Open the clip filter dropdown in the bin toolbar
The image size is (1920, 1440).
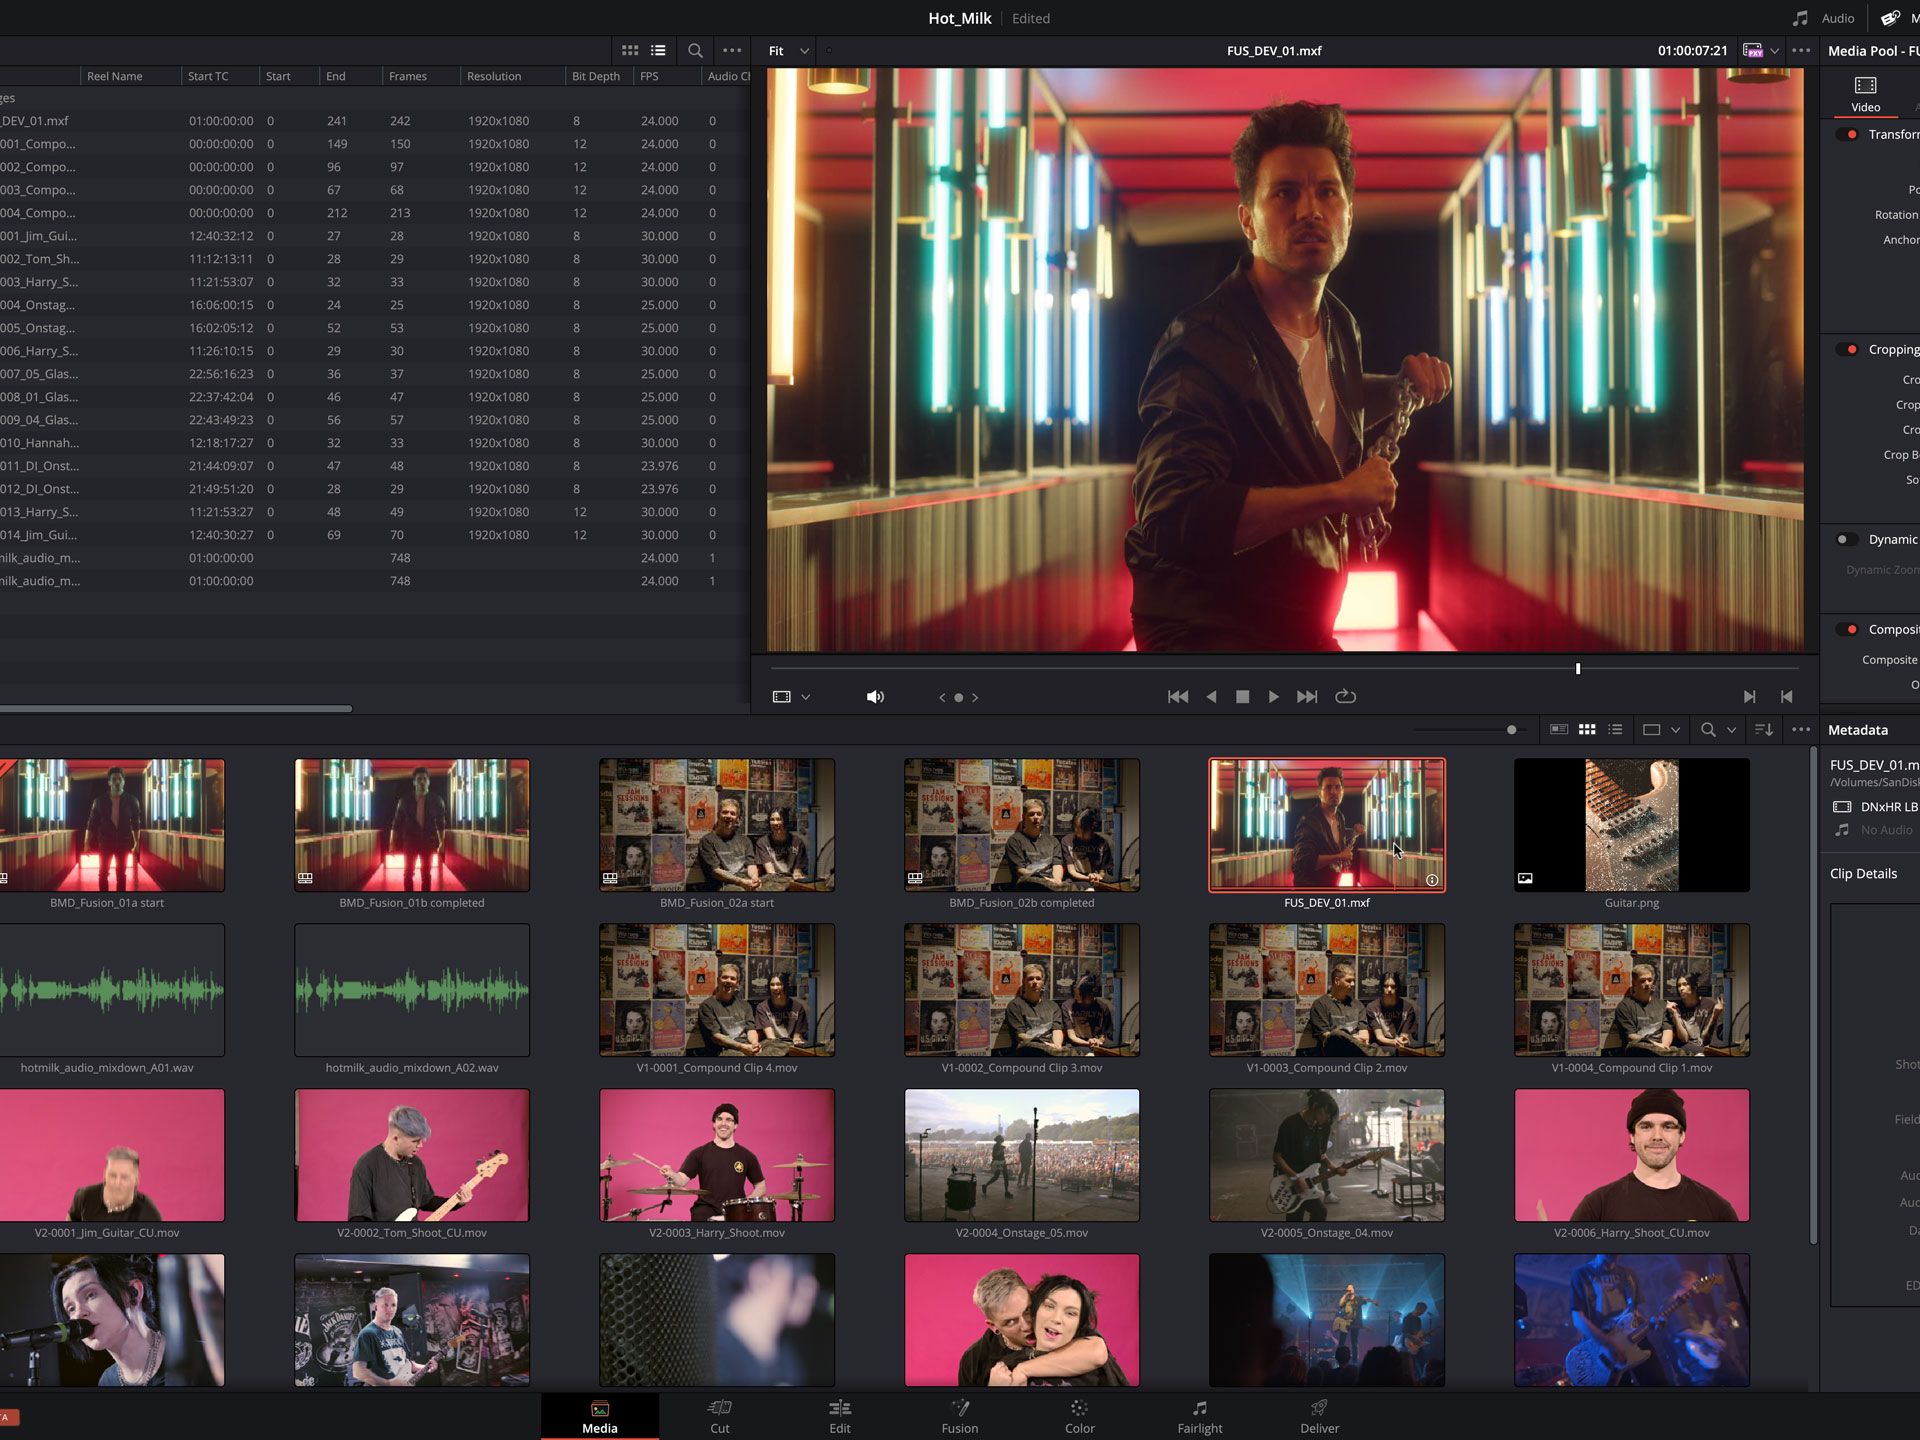pyautogui.click(x=1661, y=729)
